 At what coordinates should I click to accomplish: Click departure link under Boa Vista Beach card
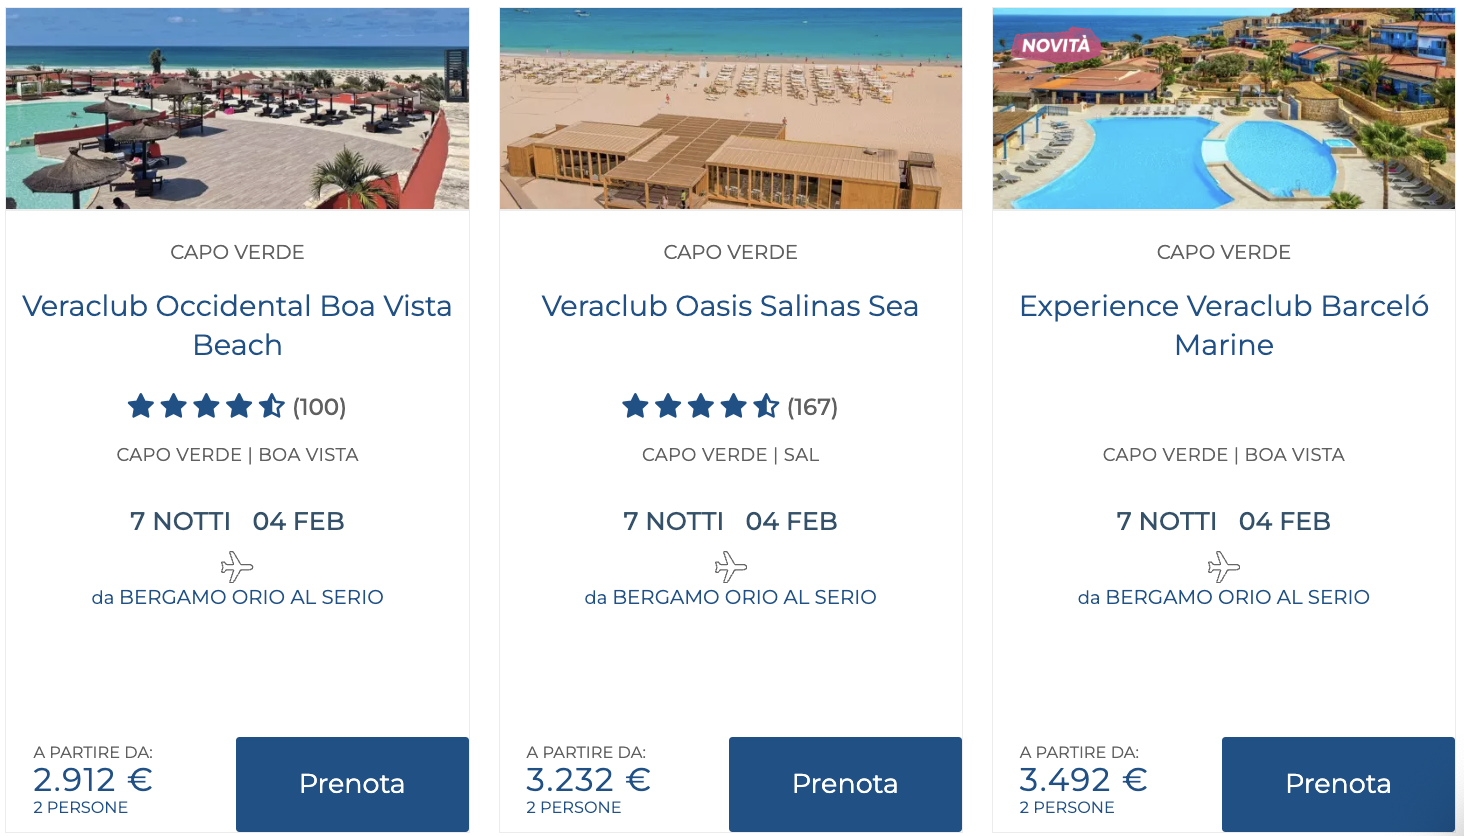[x=237, y=597]
